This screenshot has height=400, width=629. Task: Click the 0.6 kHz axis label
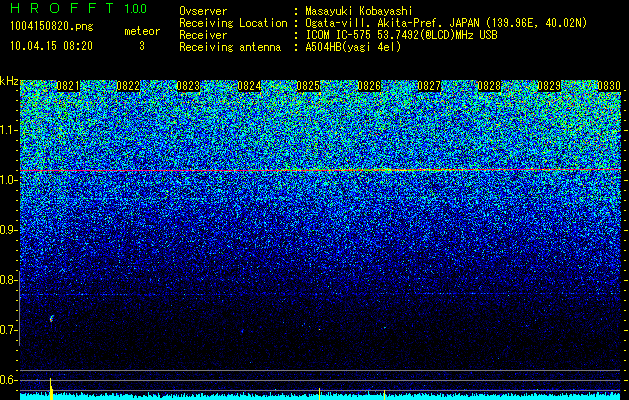click(9, 380)
